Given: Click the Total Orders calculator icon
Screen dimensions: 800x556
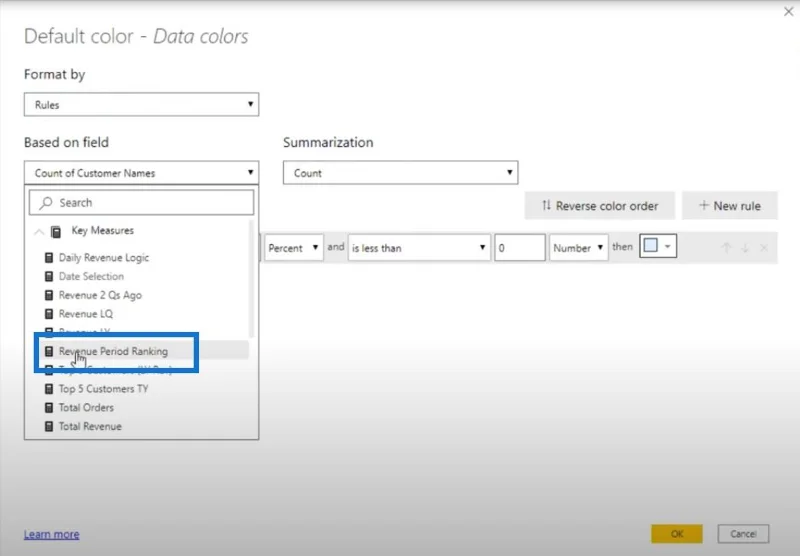Looking at the screenshot, I should point(49,408).
